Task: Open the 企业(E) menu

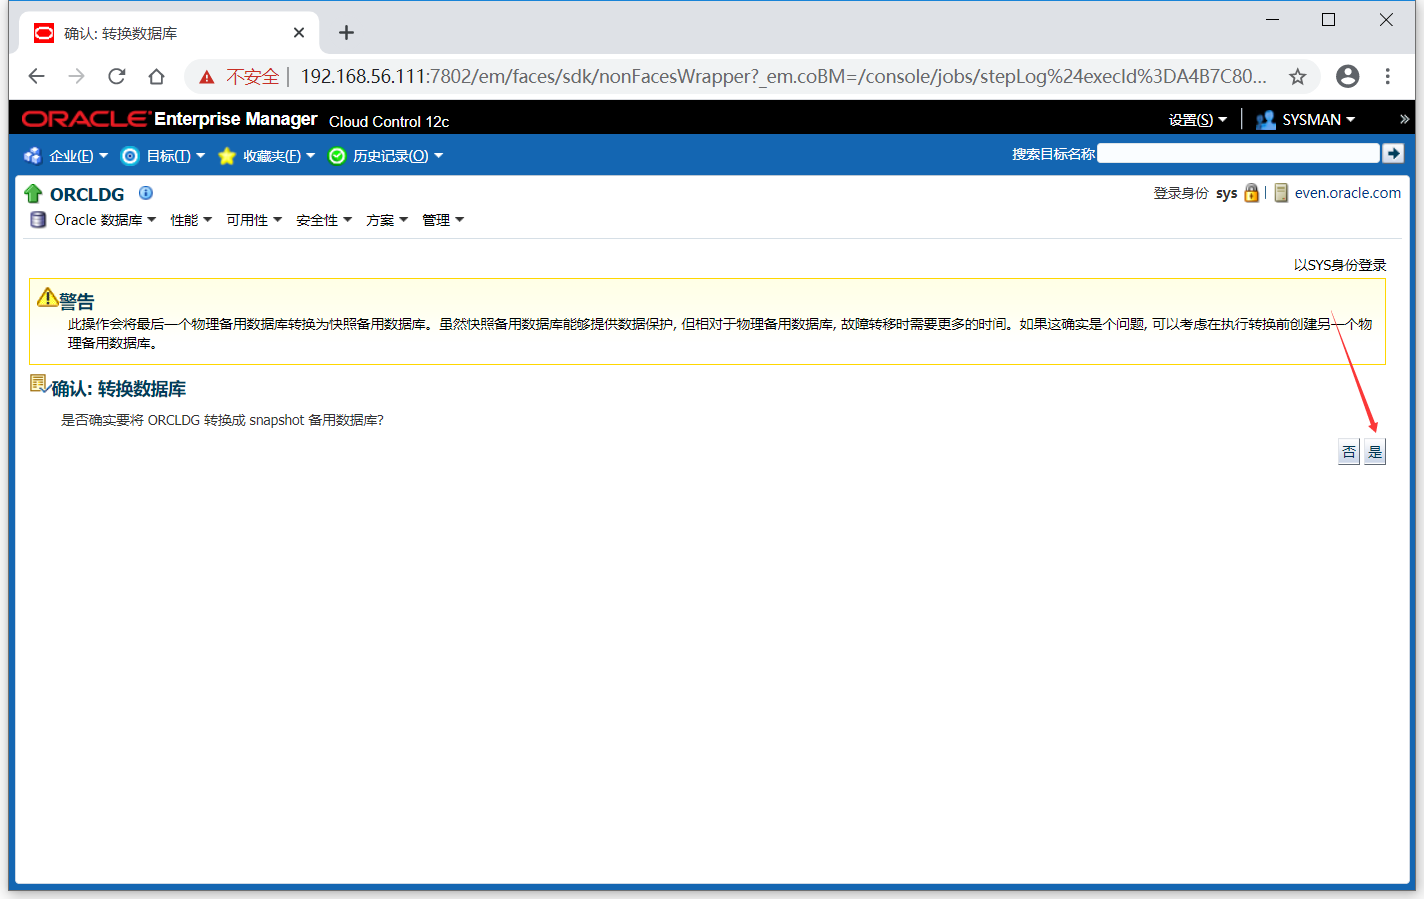Action: coord(78,156)
